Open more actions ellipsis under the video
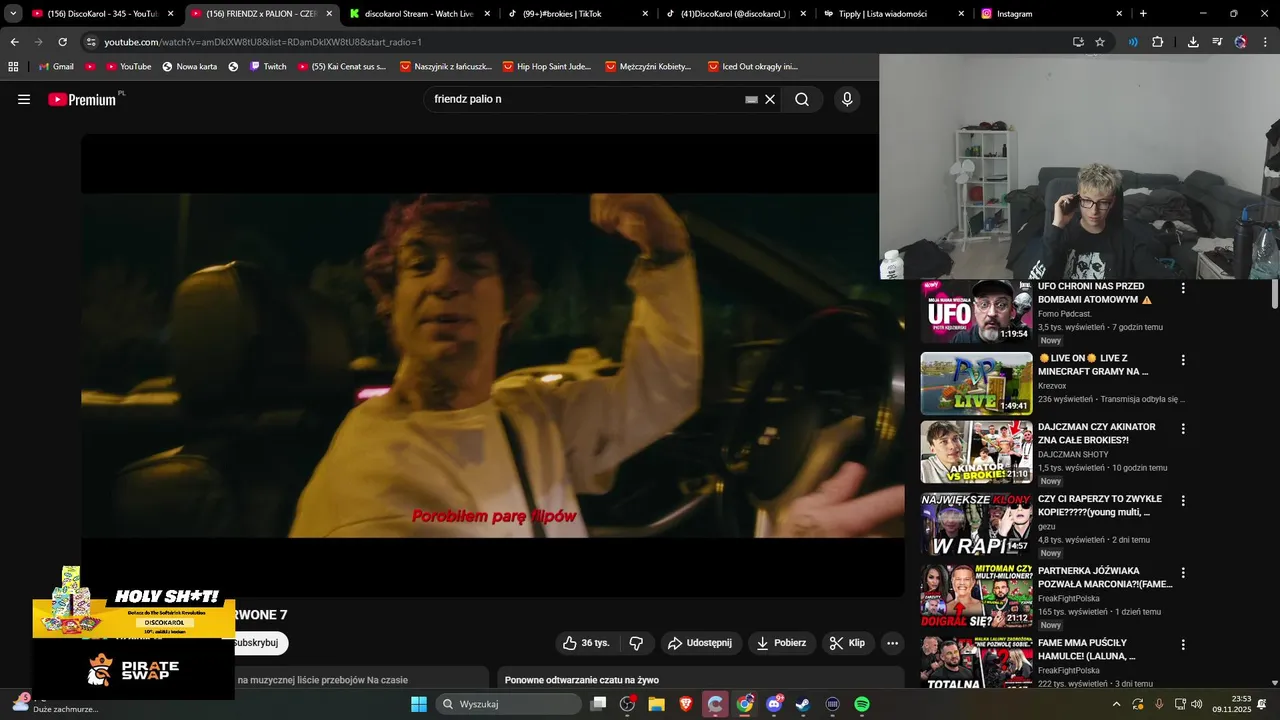 [x=893, y=643]
